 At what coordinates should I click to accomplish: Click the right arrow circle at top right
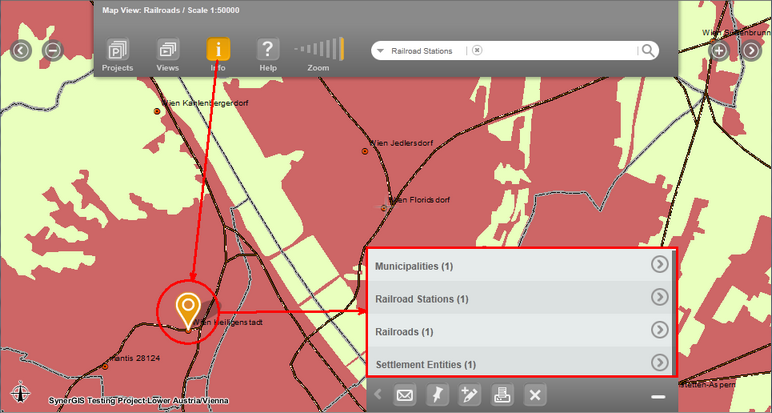pos(751,51)
